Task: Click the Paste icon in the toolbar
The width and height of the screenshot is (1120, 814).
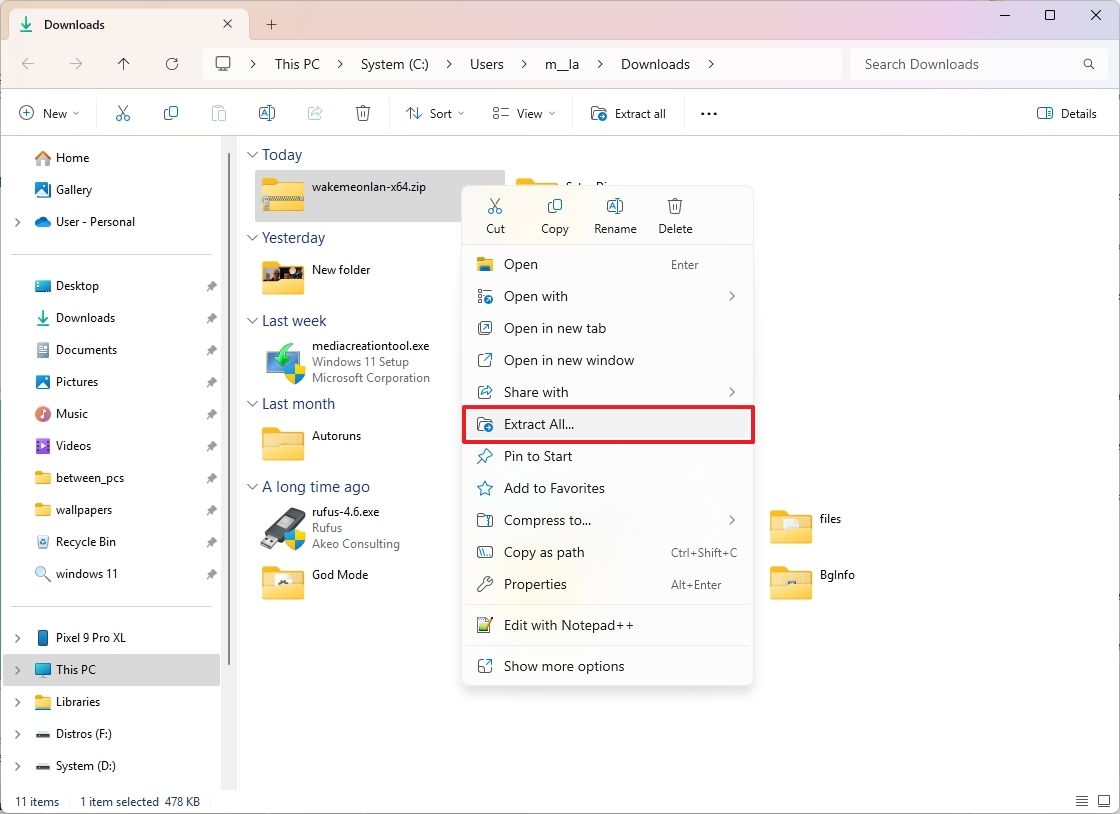Action: pos(219,113)
